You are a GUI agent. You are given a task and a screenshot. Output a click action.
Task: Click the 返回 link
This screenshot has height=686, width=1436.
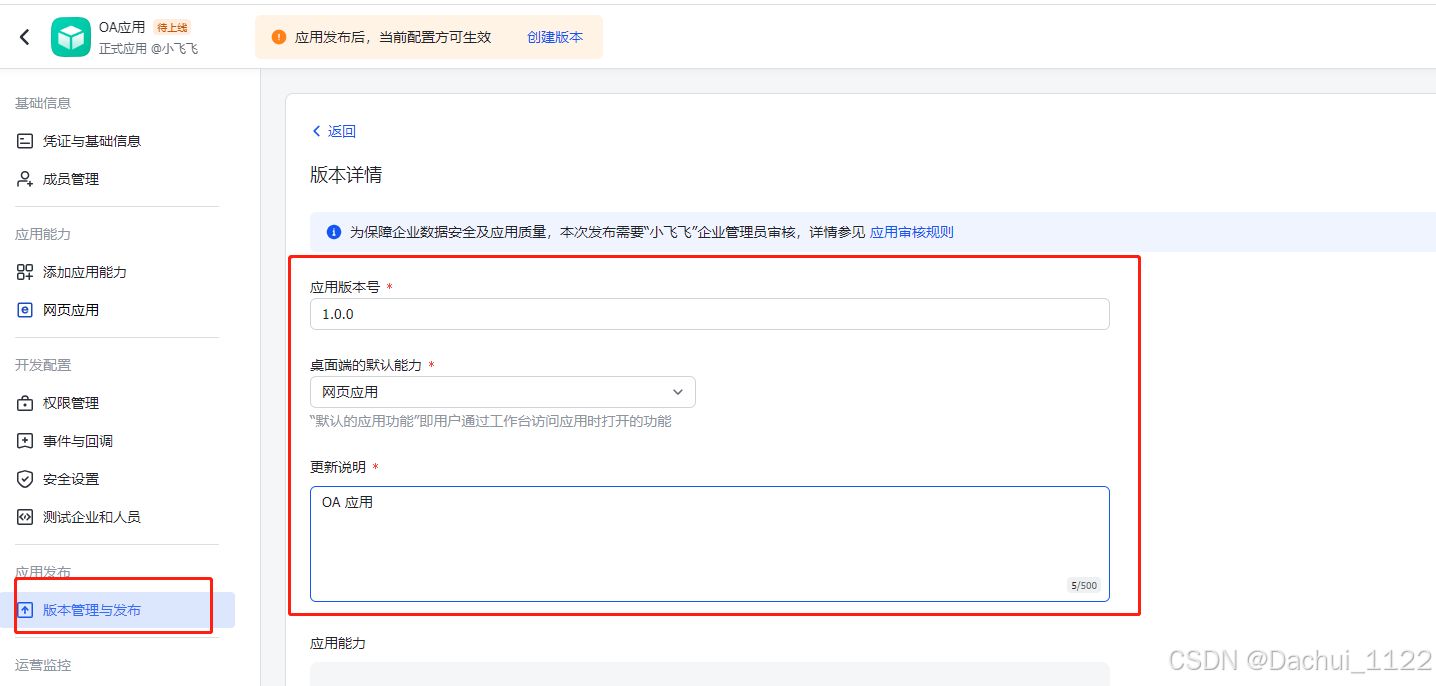click(x=342, y=131)
